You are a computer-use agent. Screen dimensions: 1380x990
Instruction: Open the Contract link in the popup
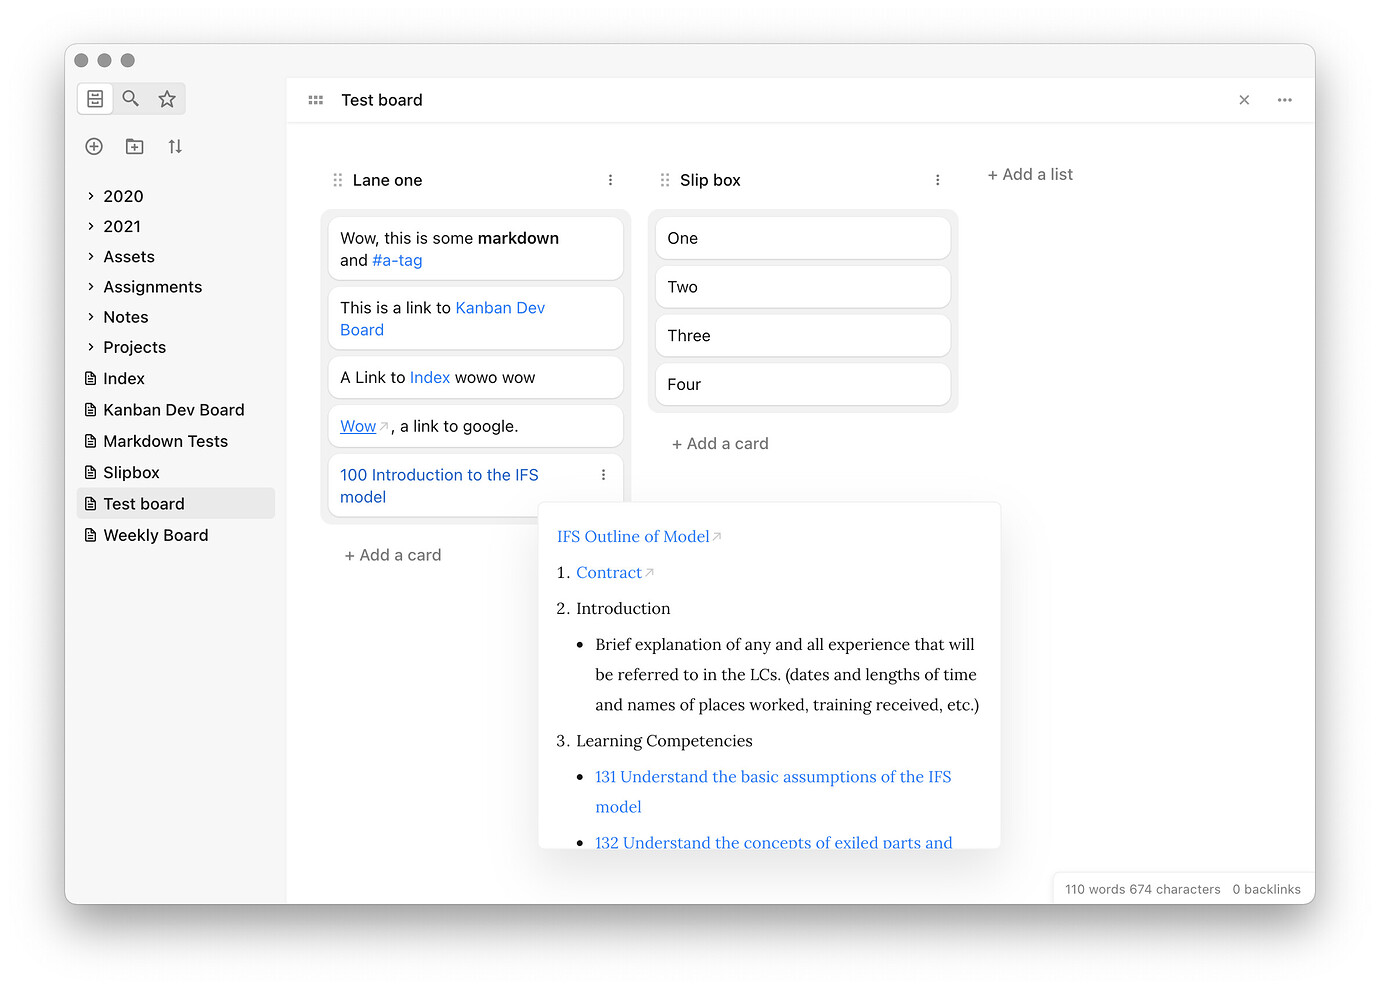tap(608, 572)
